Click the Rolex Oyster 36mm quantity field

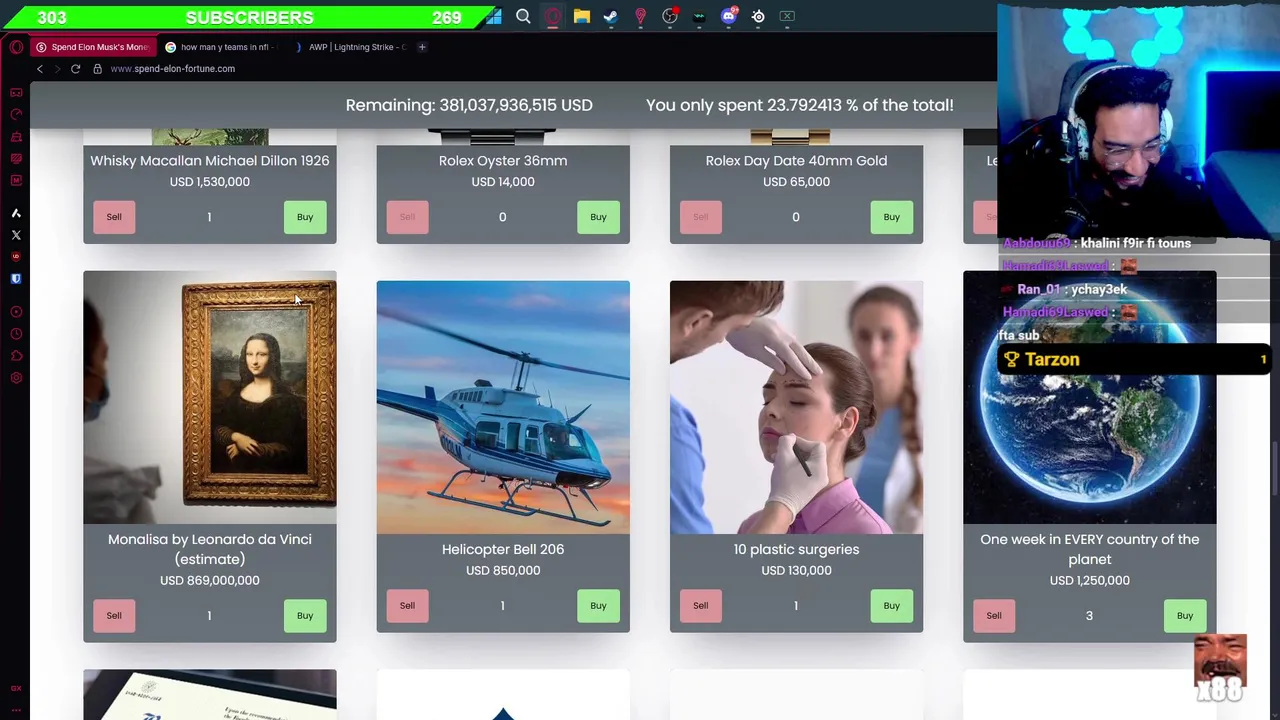coord(502,217)
